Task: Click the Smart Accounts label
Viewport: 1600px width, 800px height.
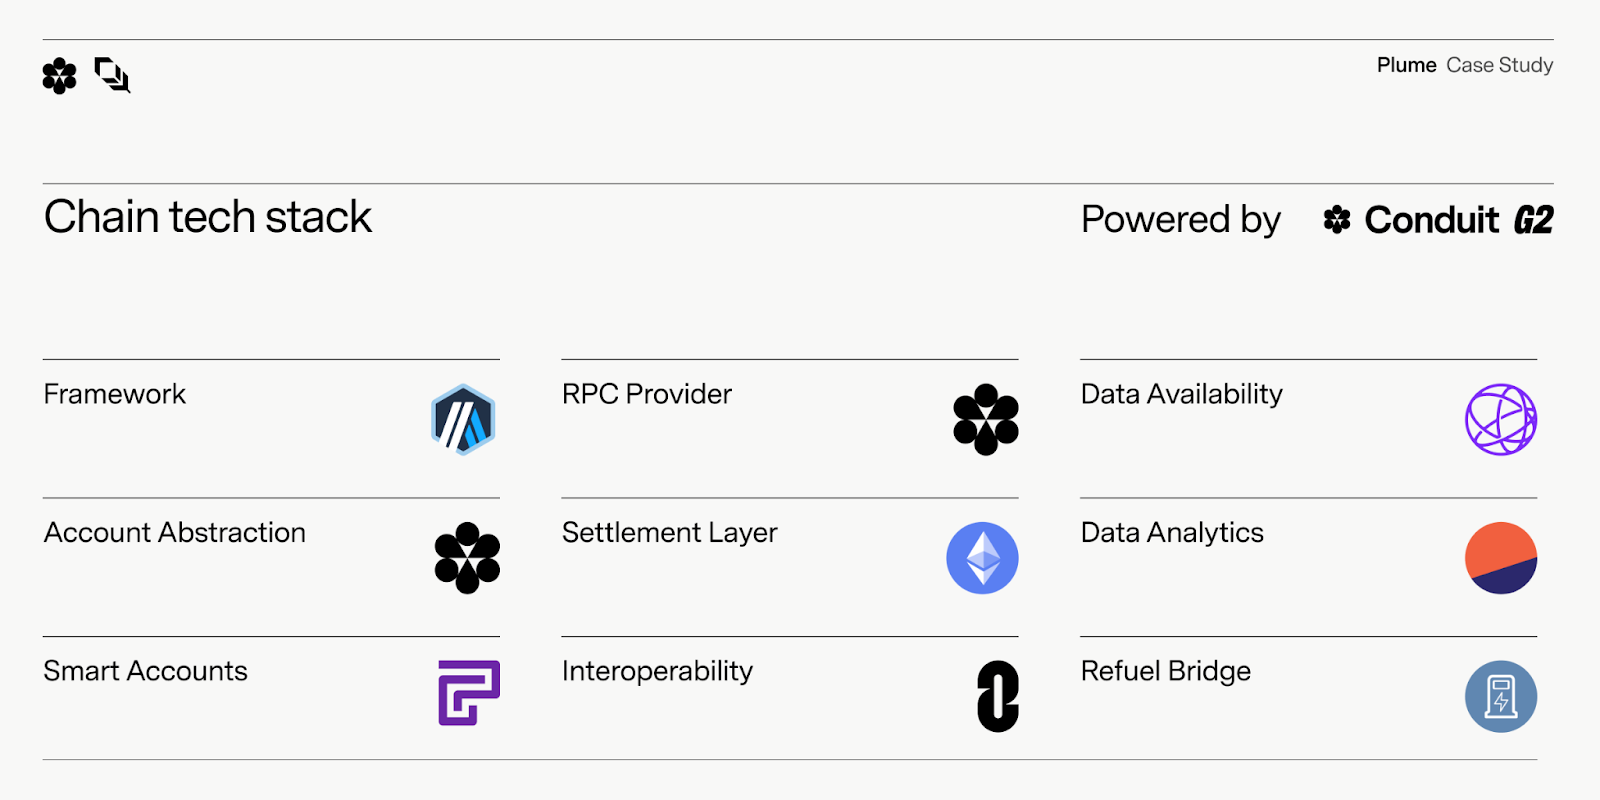Action: 146,671
